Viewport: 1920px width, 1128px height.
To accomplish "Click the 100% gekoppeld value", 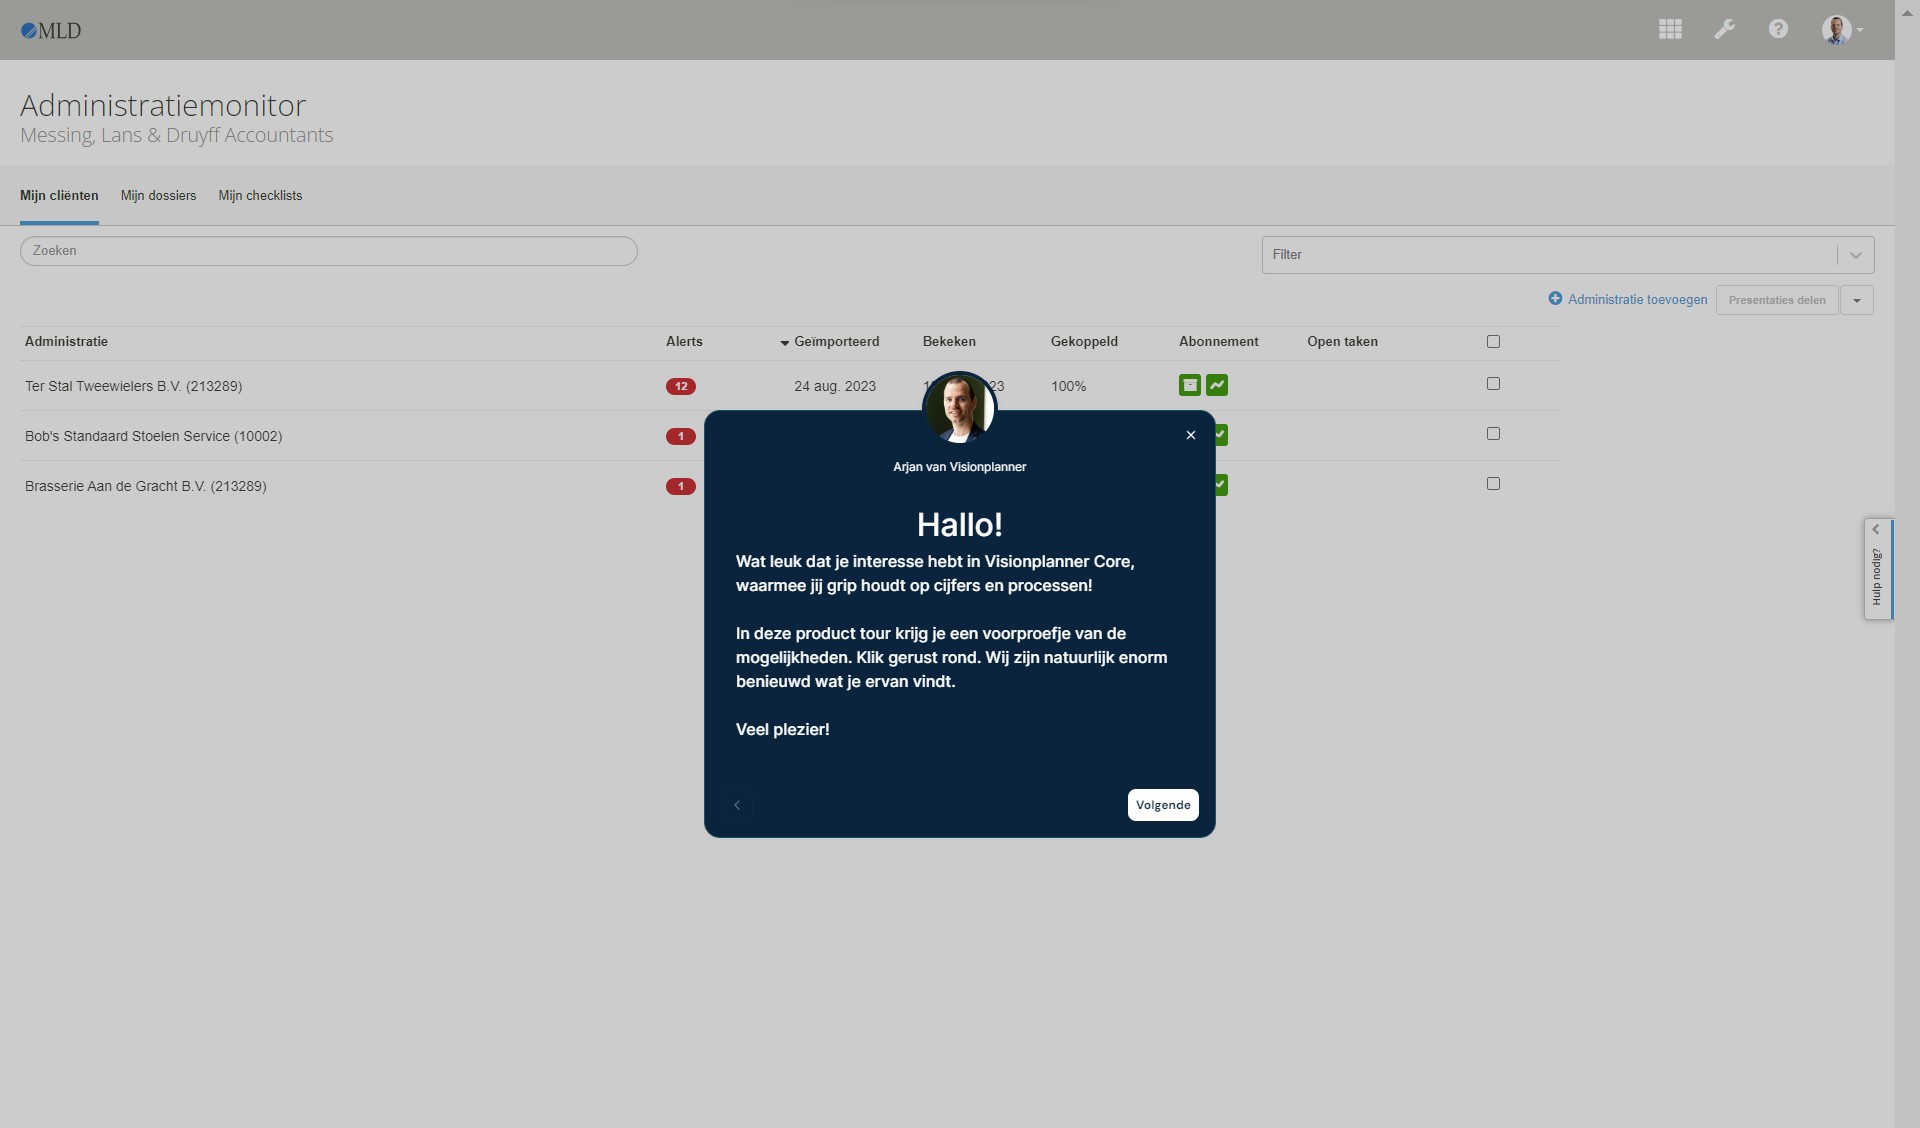I will pyautogui.click(x=1068, y=386).
